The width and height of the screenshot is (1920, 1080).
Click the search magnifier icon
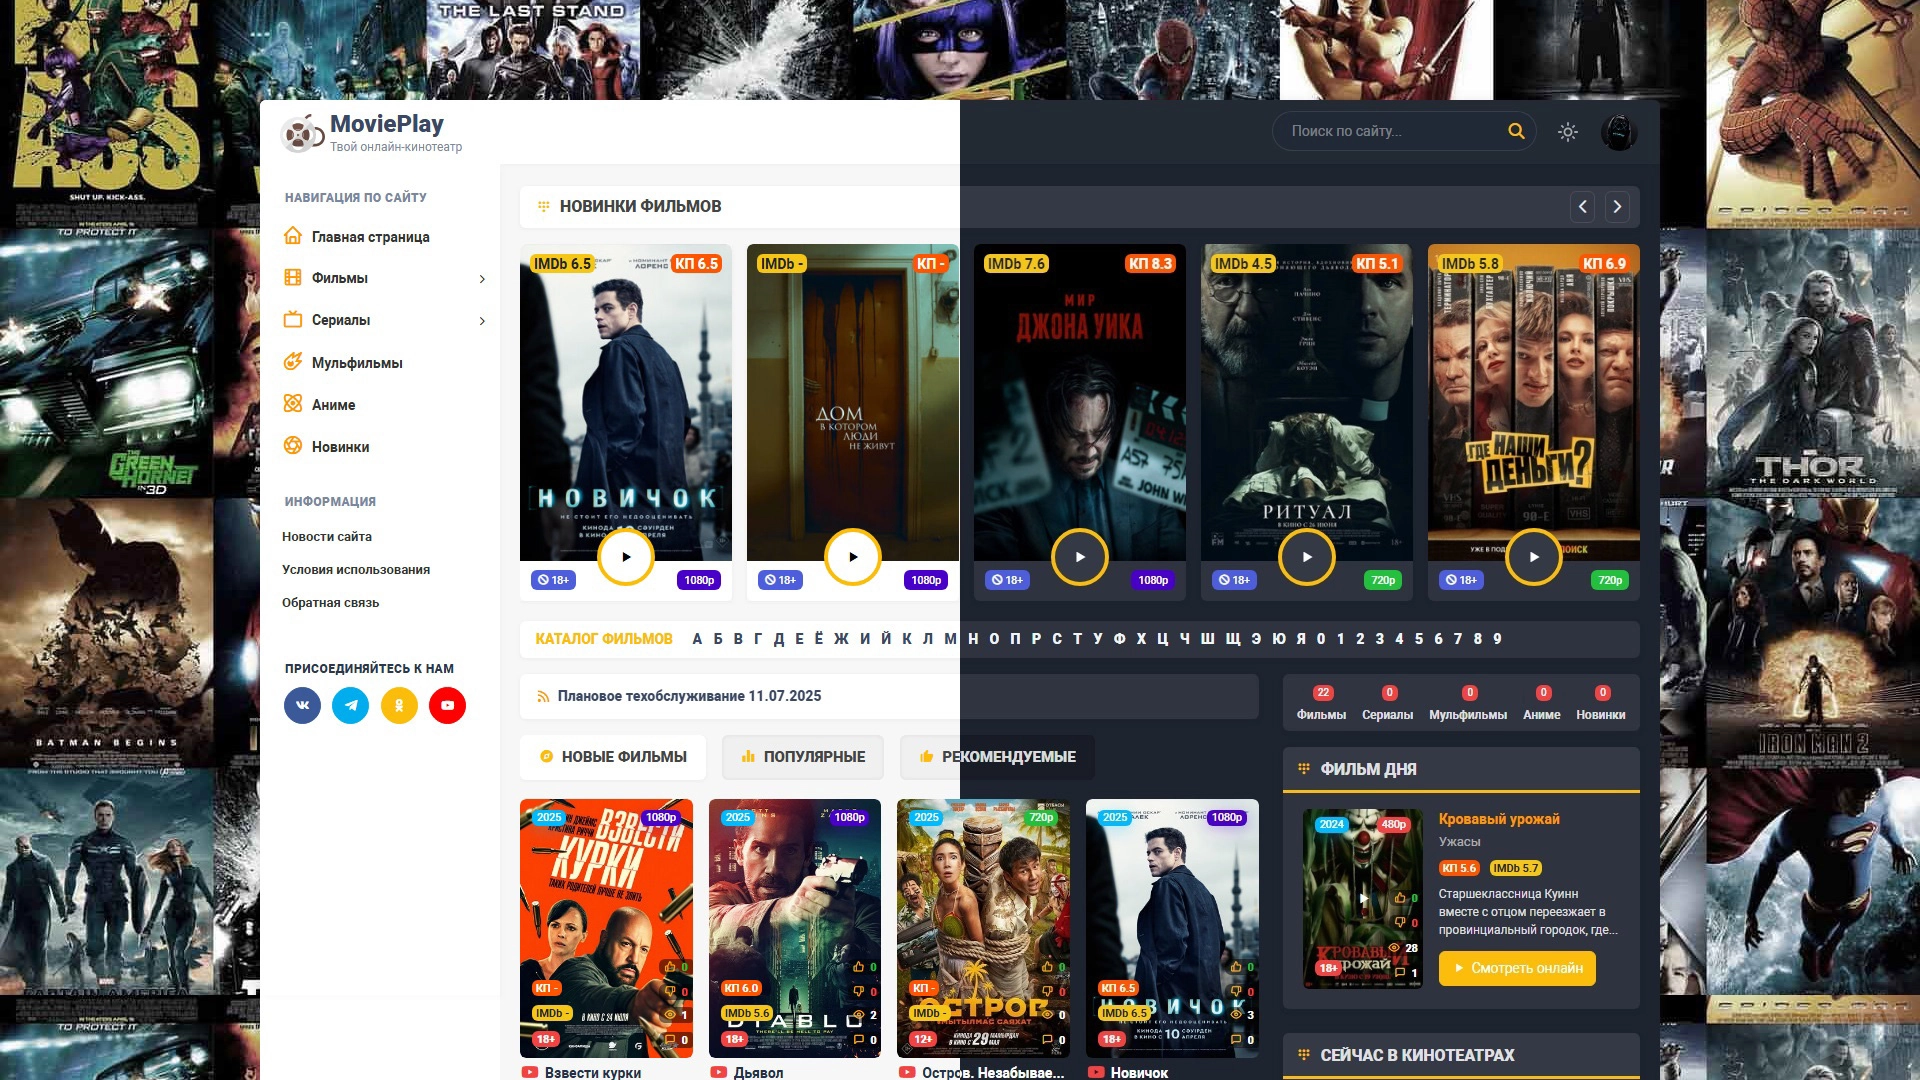[x=1516, y=131]
